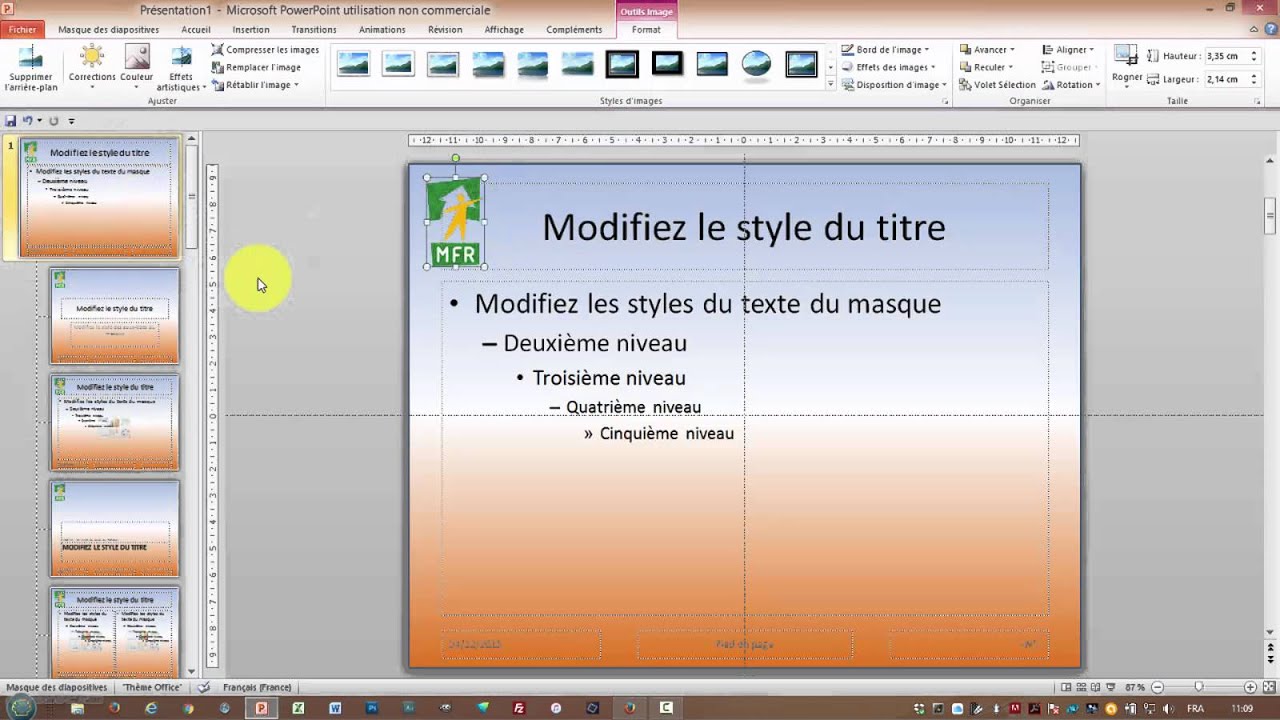Click the Normal view icon in status bar
This screenshot has width=1280, height=720.
click(x=1067, y=688)
